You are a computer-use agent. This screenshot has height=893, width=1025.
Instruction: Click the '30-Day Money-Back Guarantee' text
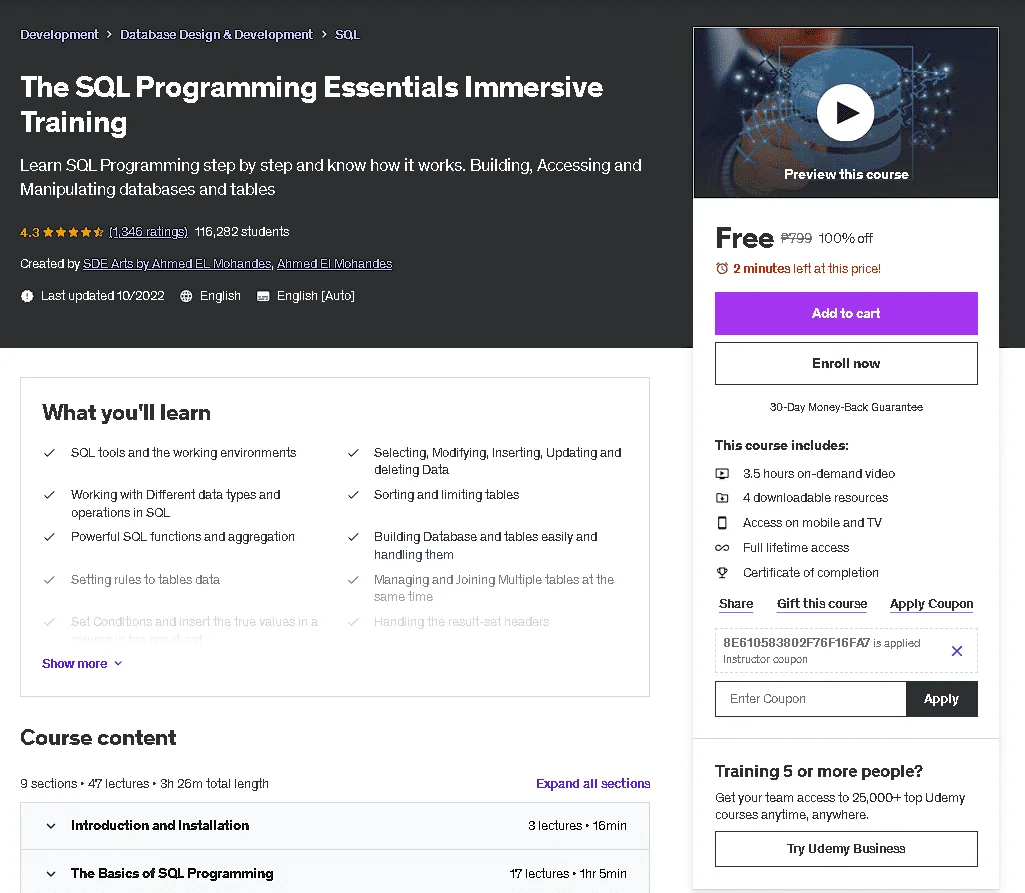(846, 407)
